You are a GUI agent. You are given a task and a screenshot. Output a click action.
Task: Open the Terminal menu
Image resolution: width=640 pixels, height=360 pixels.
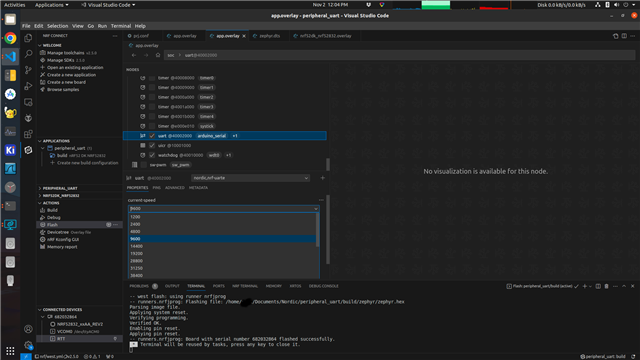click(x=121, y=26)
